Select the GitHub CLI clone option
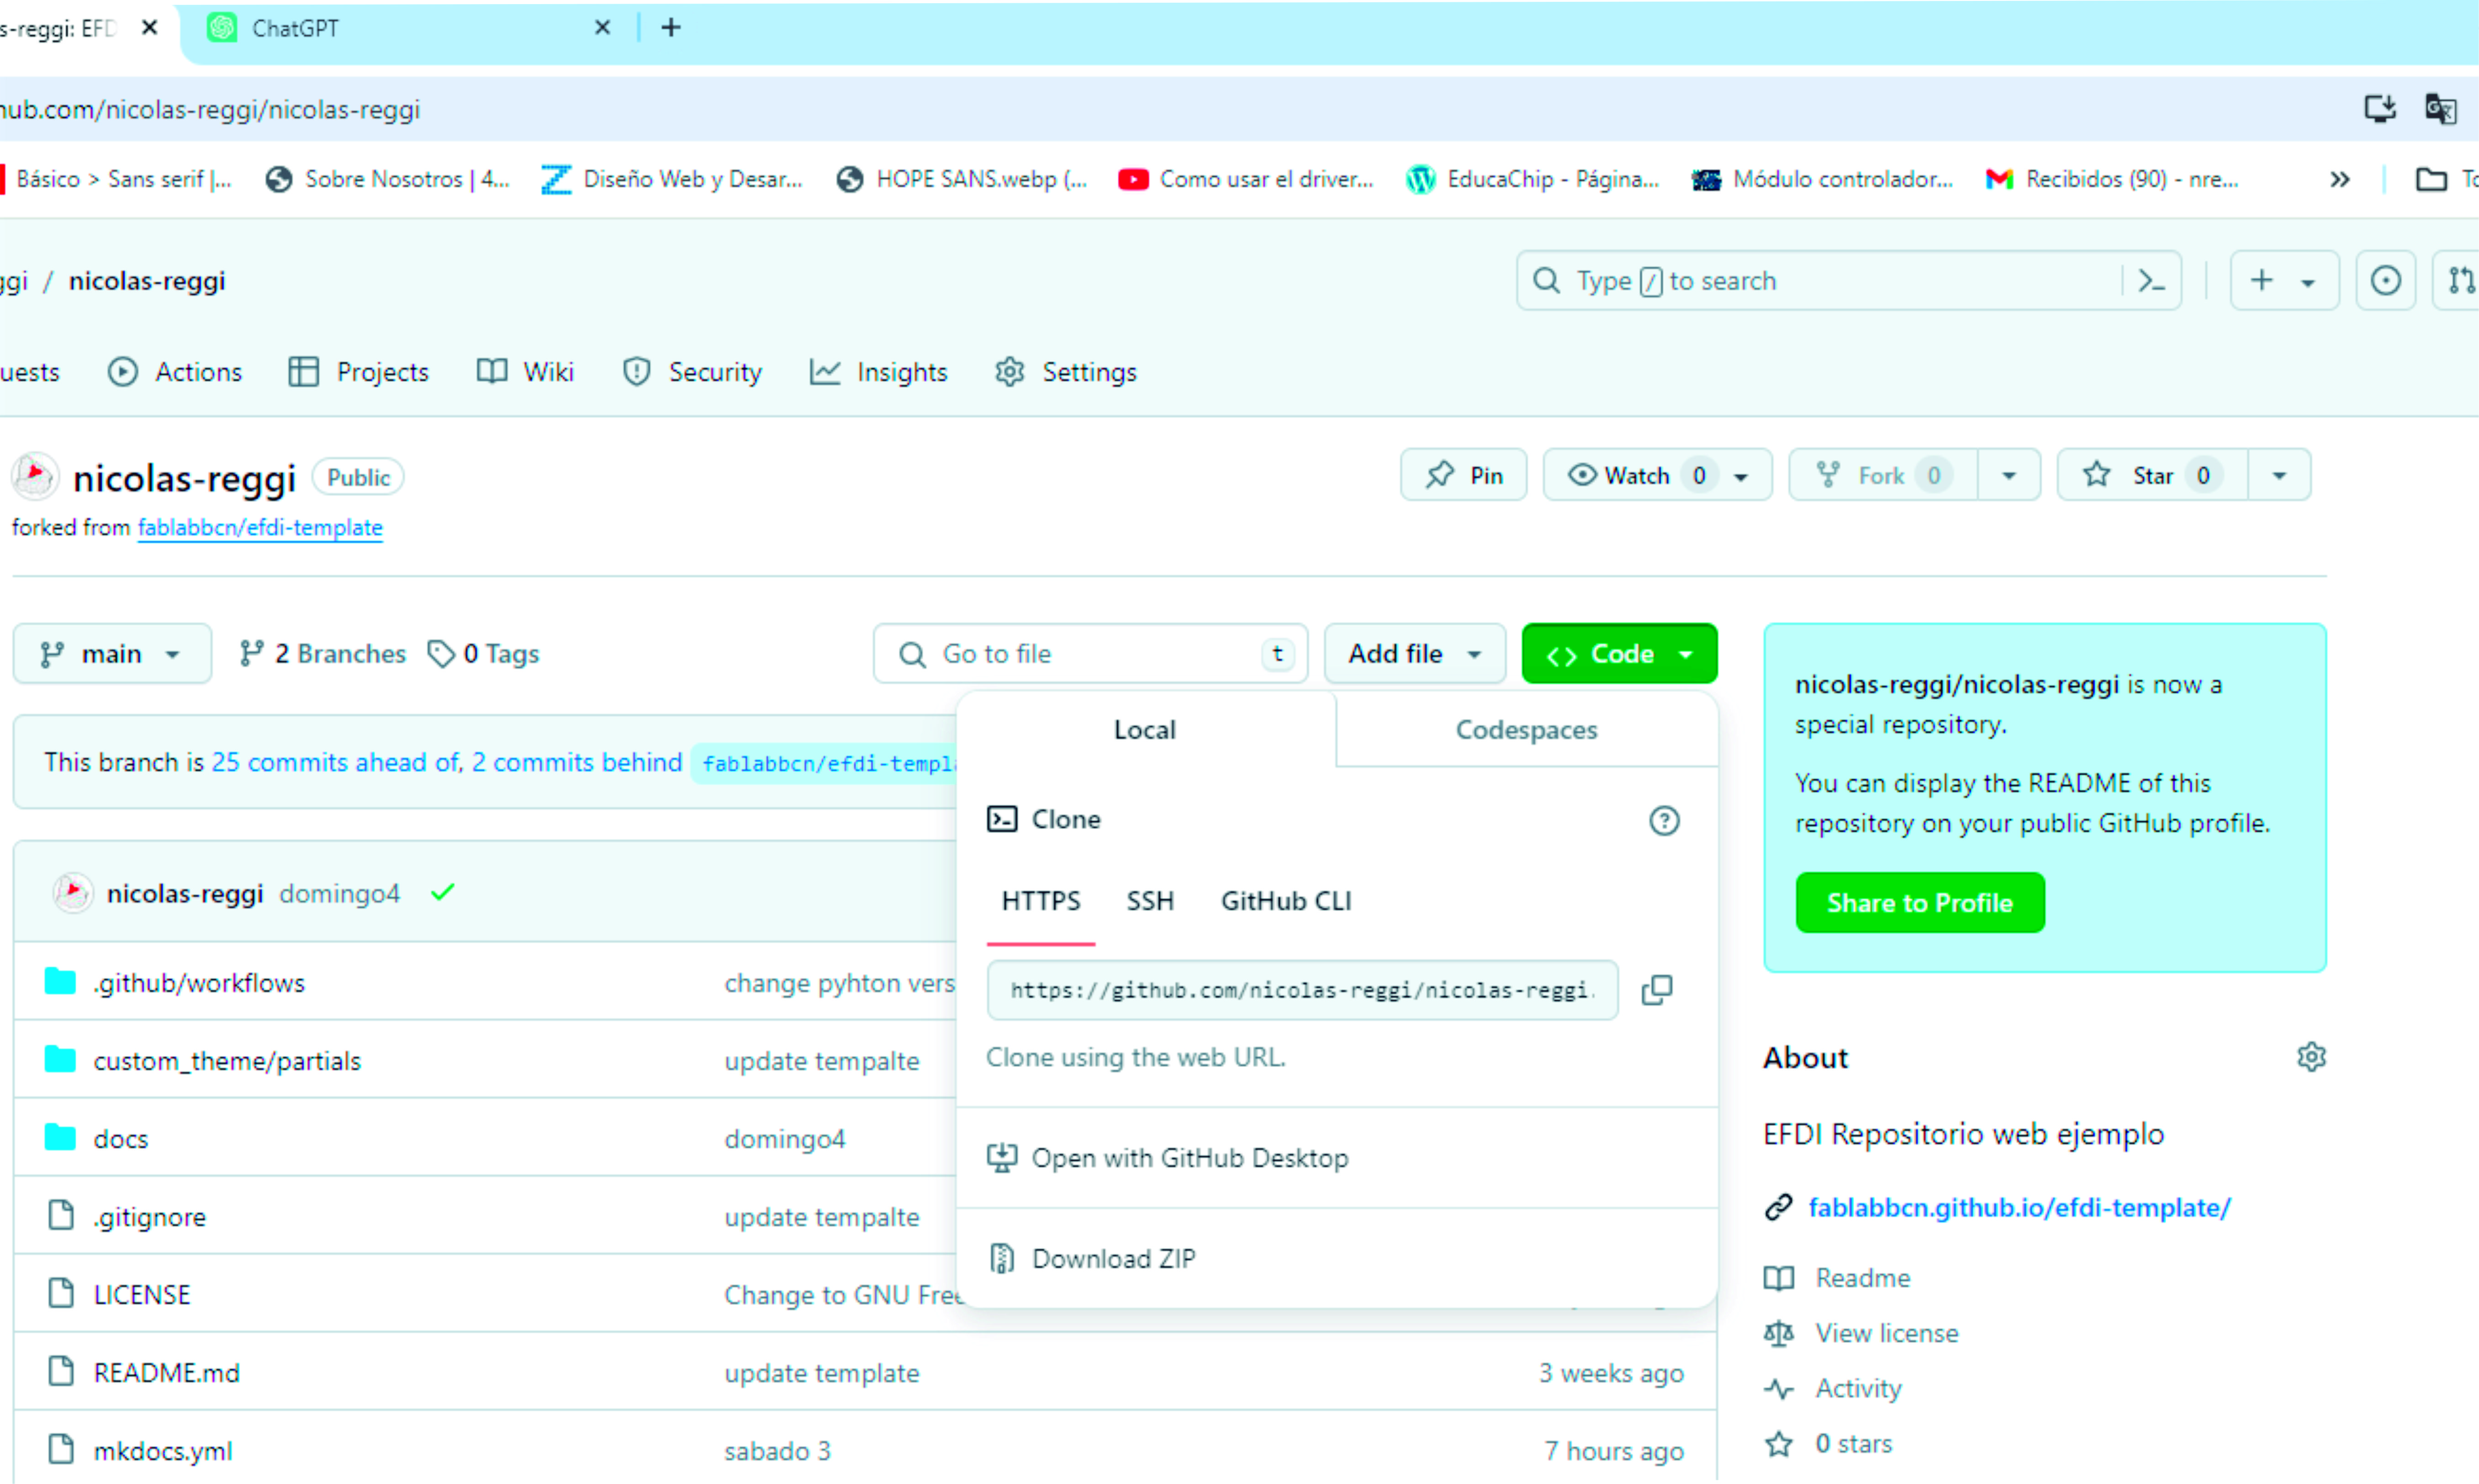 point(1286,901)
